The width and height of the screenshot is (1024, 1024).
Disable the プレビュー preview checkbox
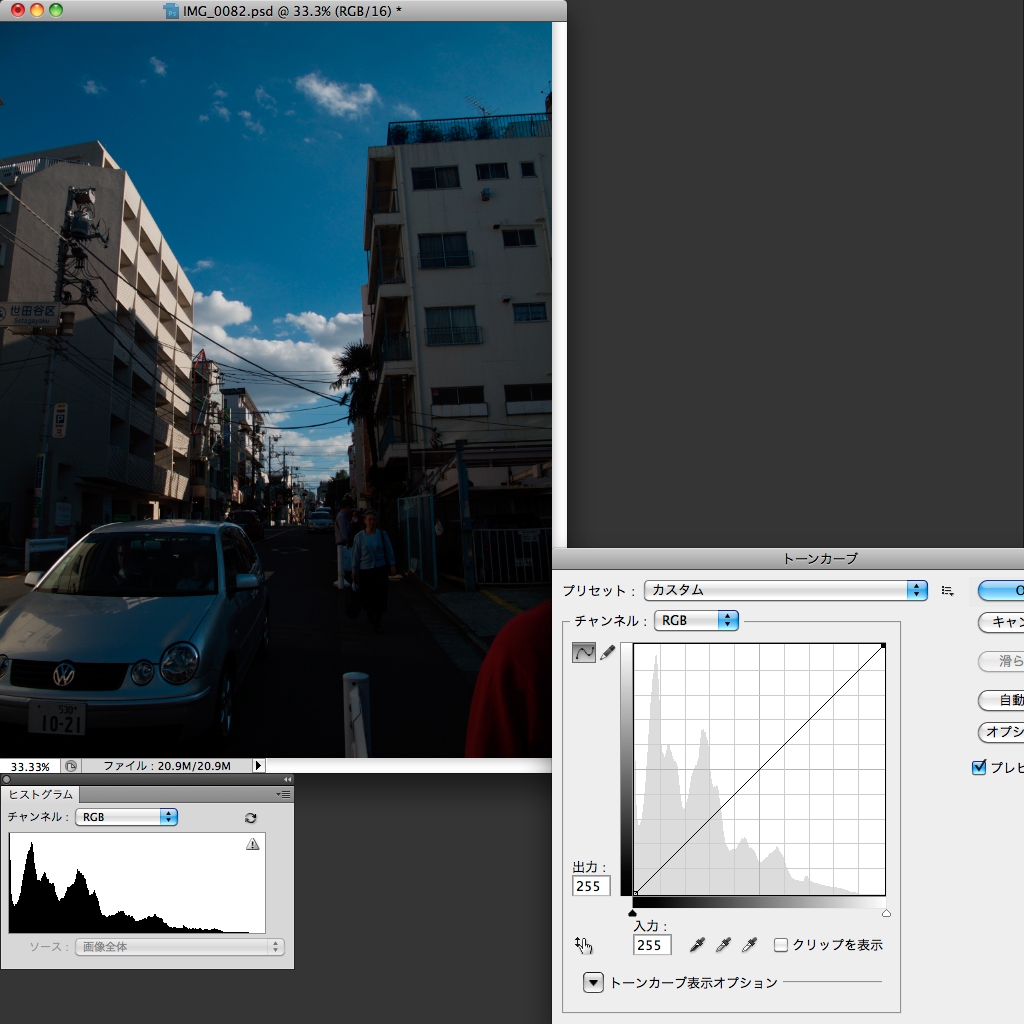point(977,767)
